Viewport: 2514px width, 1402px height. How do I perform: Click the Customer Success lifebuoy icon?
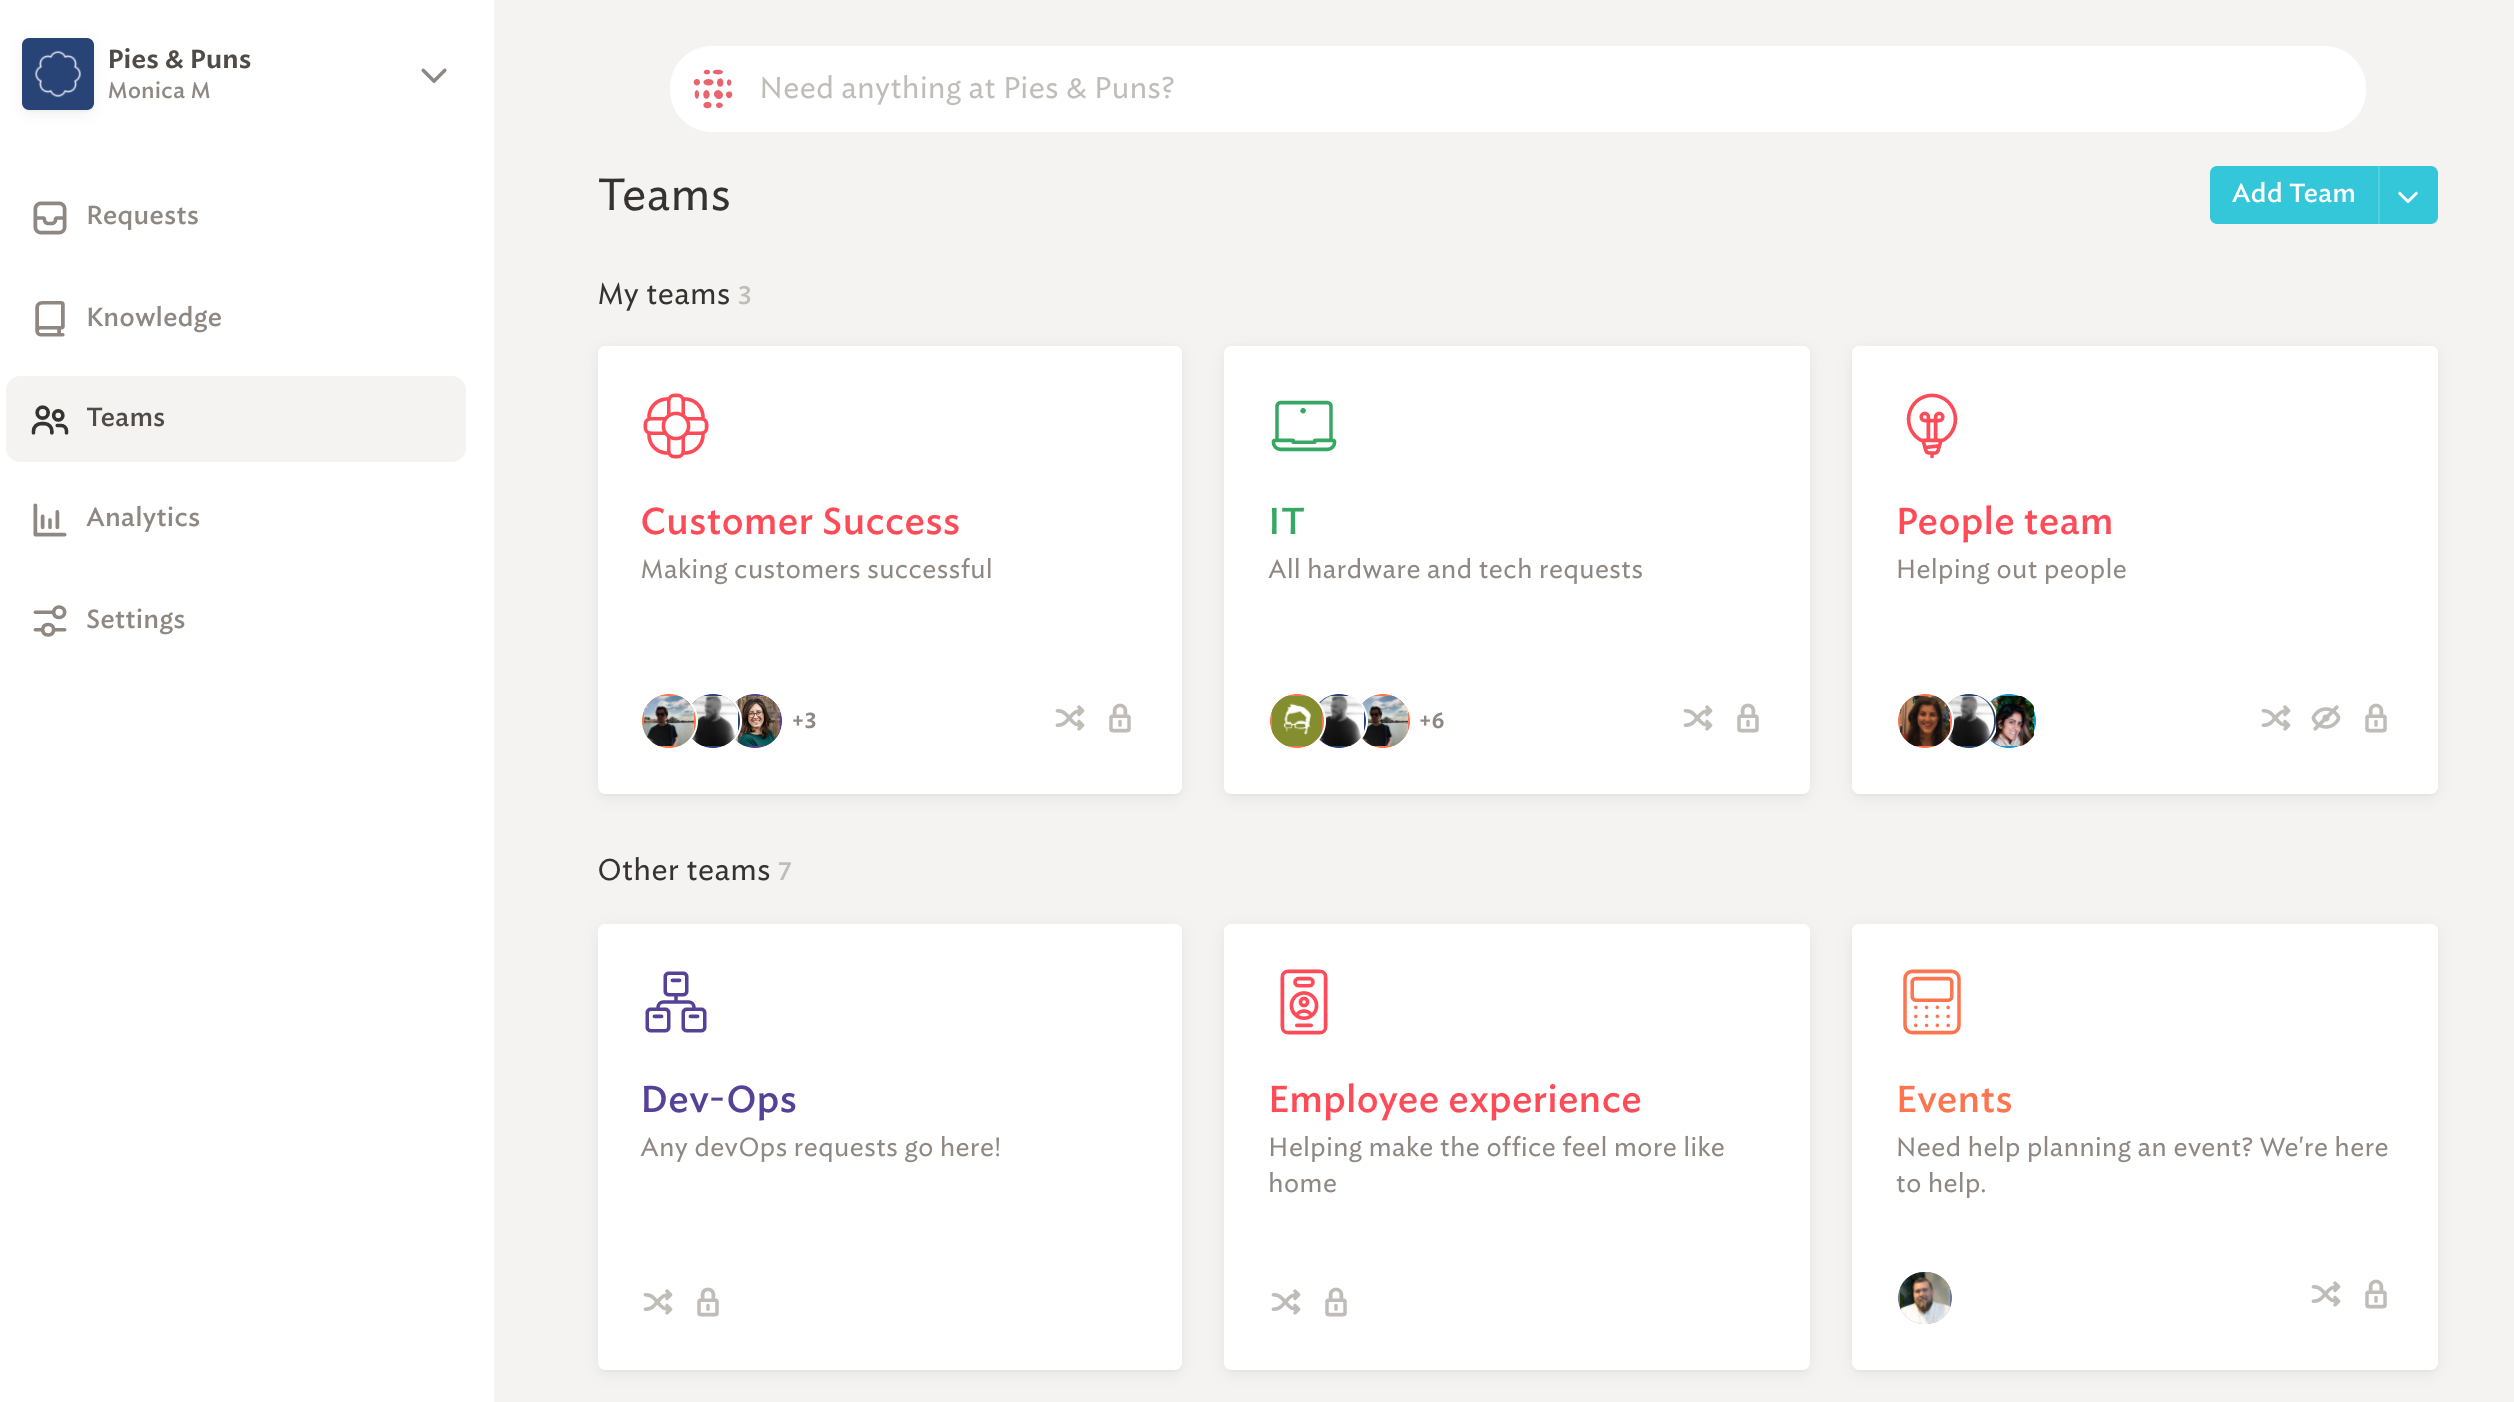676,425
